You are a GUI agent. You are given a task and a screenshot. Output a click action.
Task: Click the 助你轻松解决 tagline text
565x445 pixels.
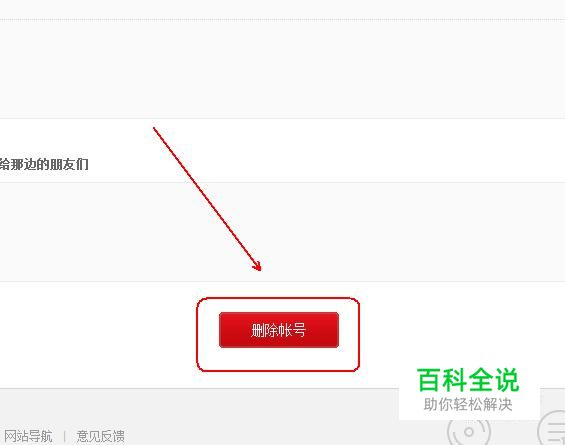(x=468, y=404)
